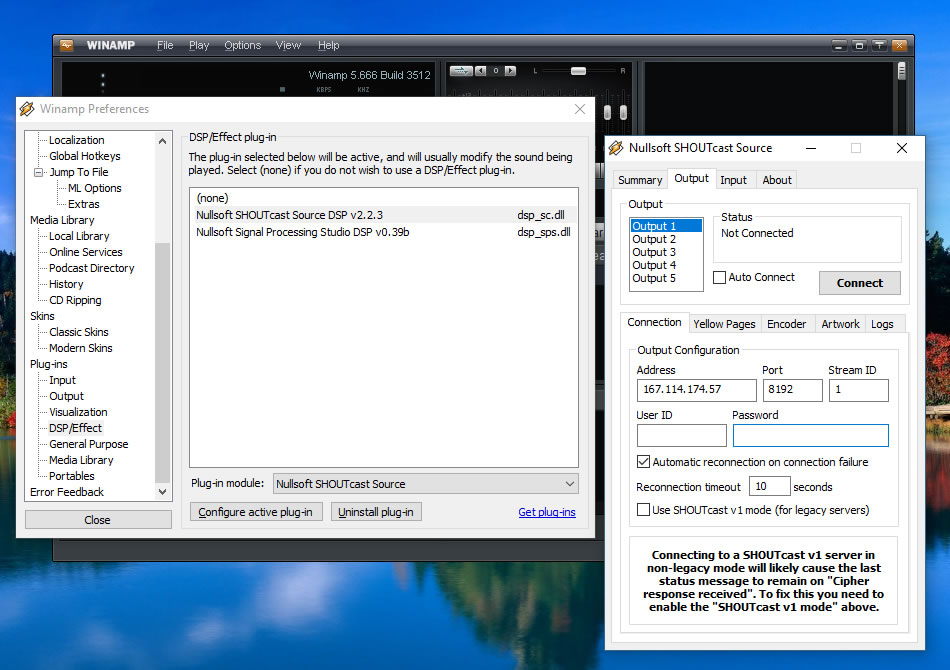Close the Winamp Preferences dialog with the X
The width and height of the screenshot is (950, 670).
click(580, 109)
